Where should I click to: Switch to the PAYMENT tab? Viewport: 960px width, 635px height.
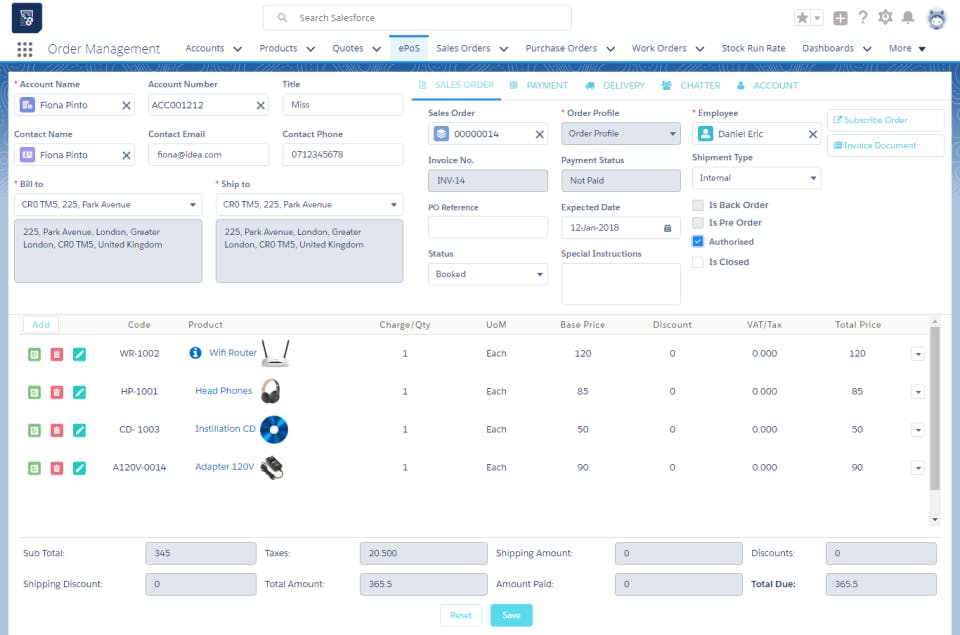click(539, 86)
